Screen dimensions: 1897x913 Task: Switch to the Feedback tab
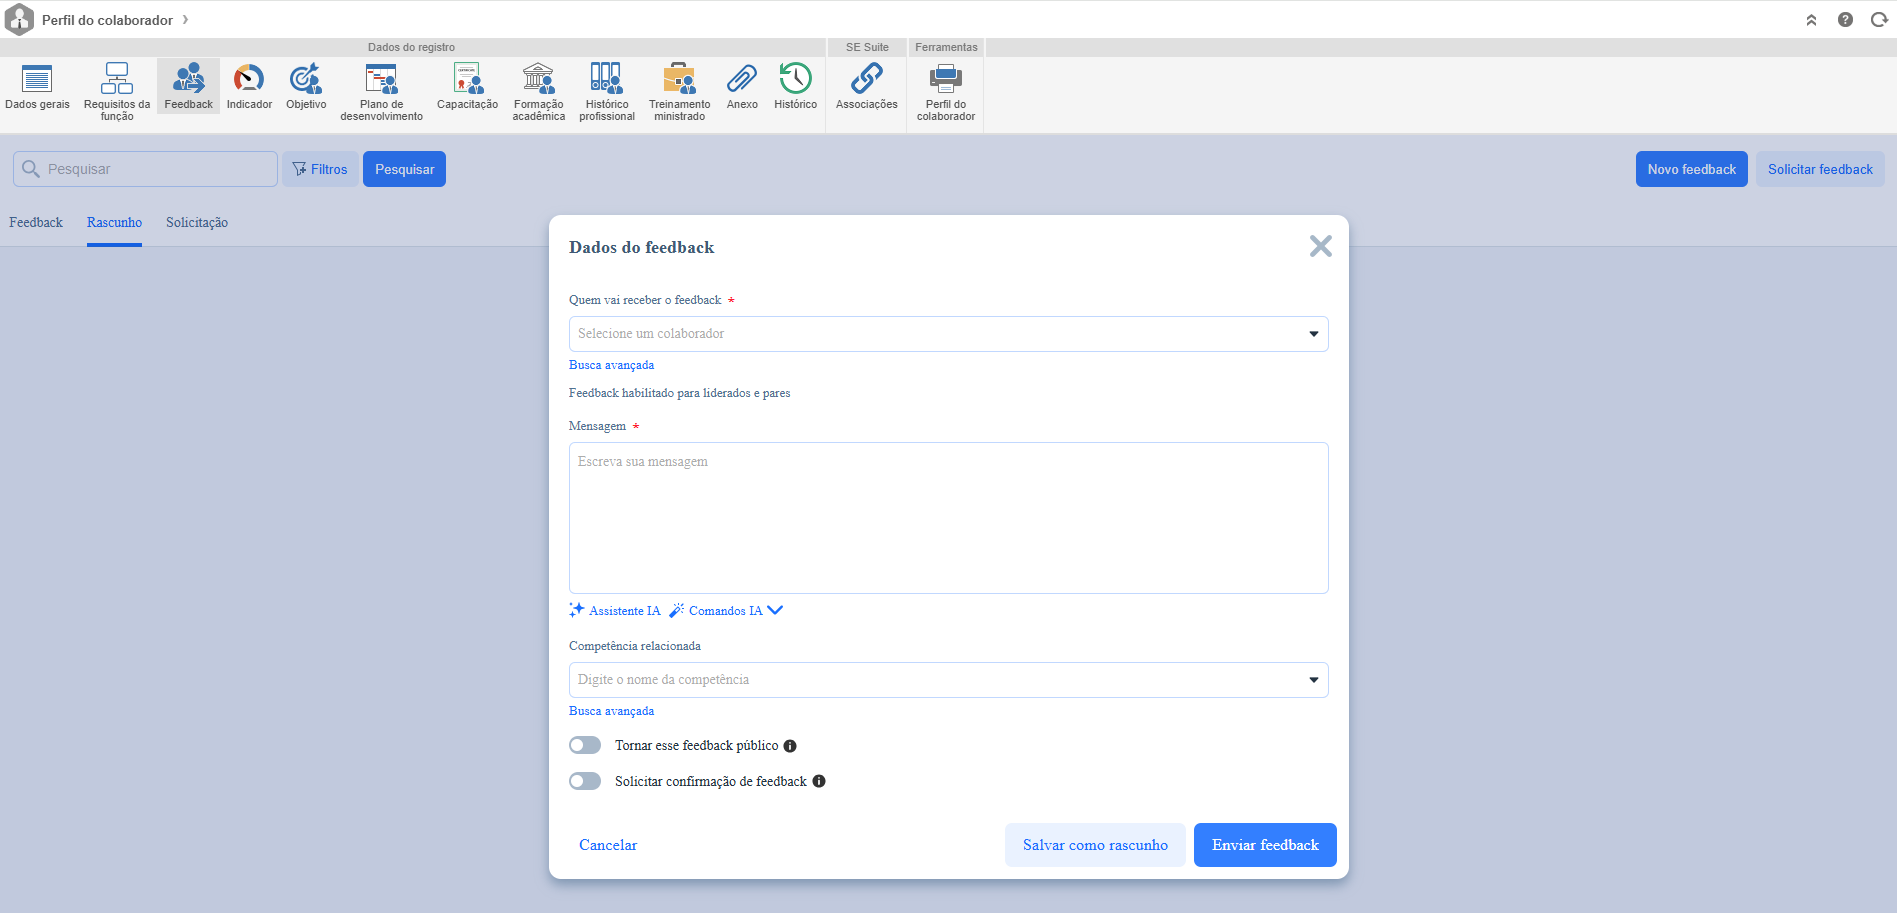36,223
